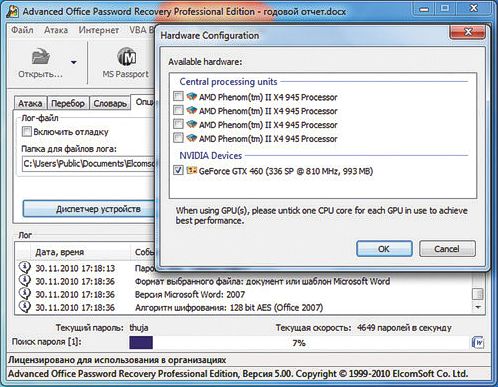This screenshot has height=387, width=498.
Task: Enable the fourth AMD Phenom CPU checkbox
Action: (x=178, y=138)
